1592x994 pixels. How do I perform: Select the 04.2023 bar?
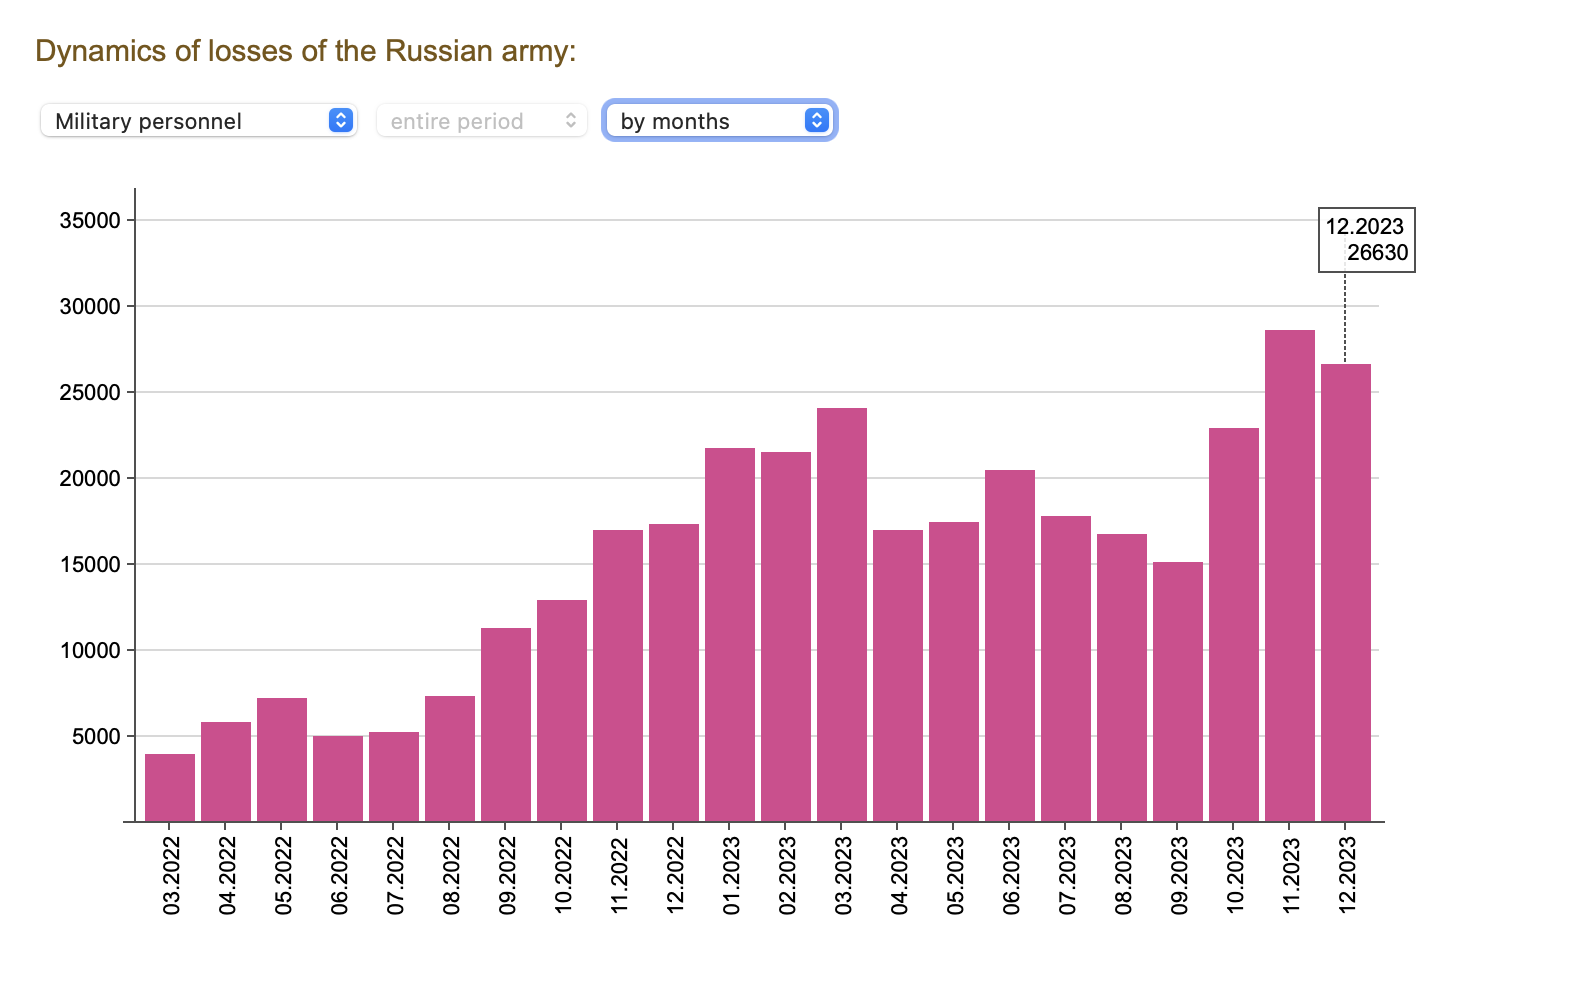898,676
